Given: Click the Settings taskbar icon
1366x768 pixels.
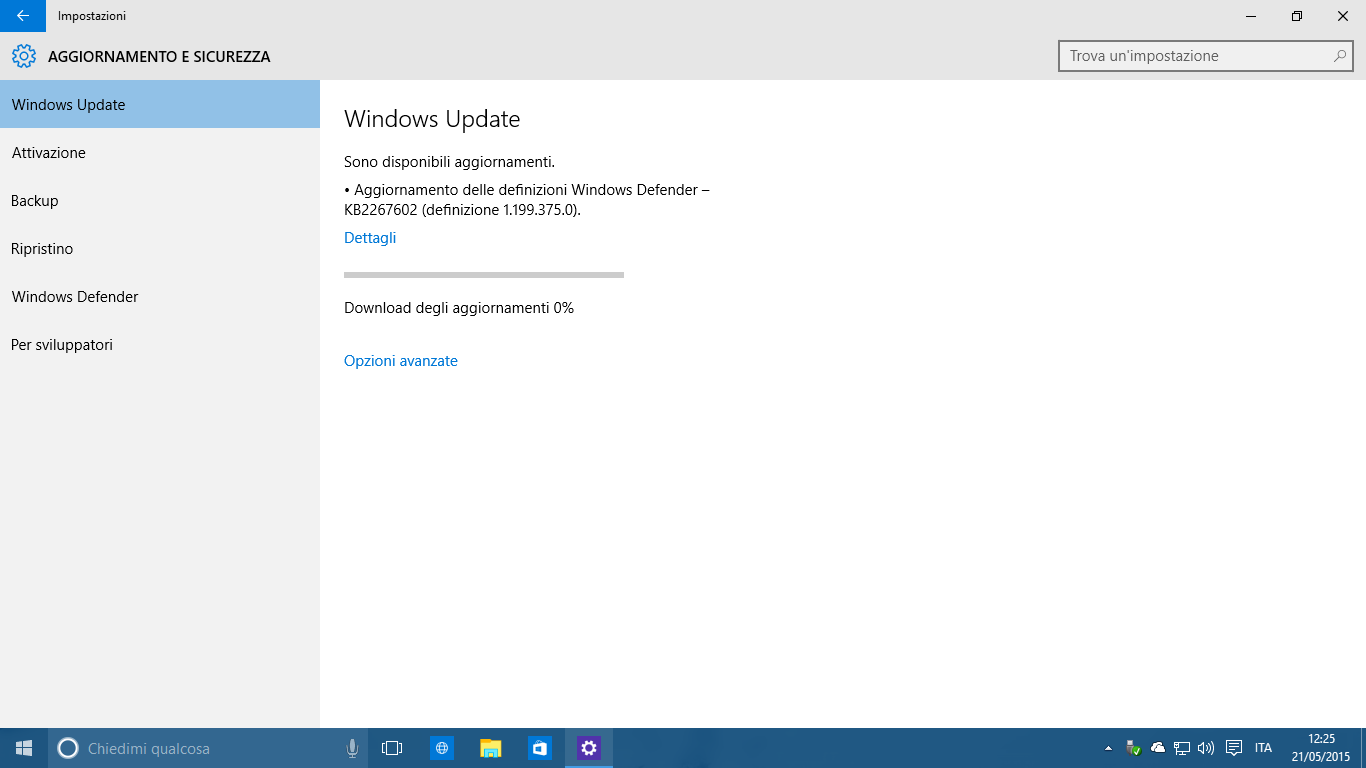Looking at the screenshot, I should (589, 748).
